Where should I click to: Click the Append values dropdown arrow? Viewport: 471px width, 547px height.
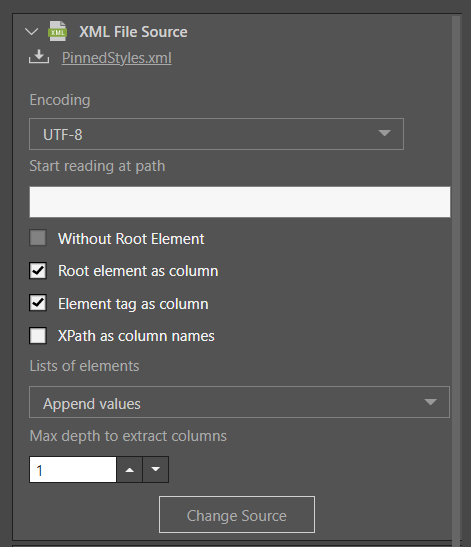click(x=431, y=402)
